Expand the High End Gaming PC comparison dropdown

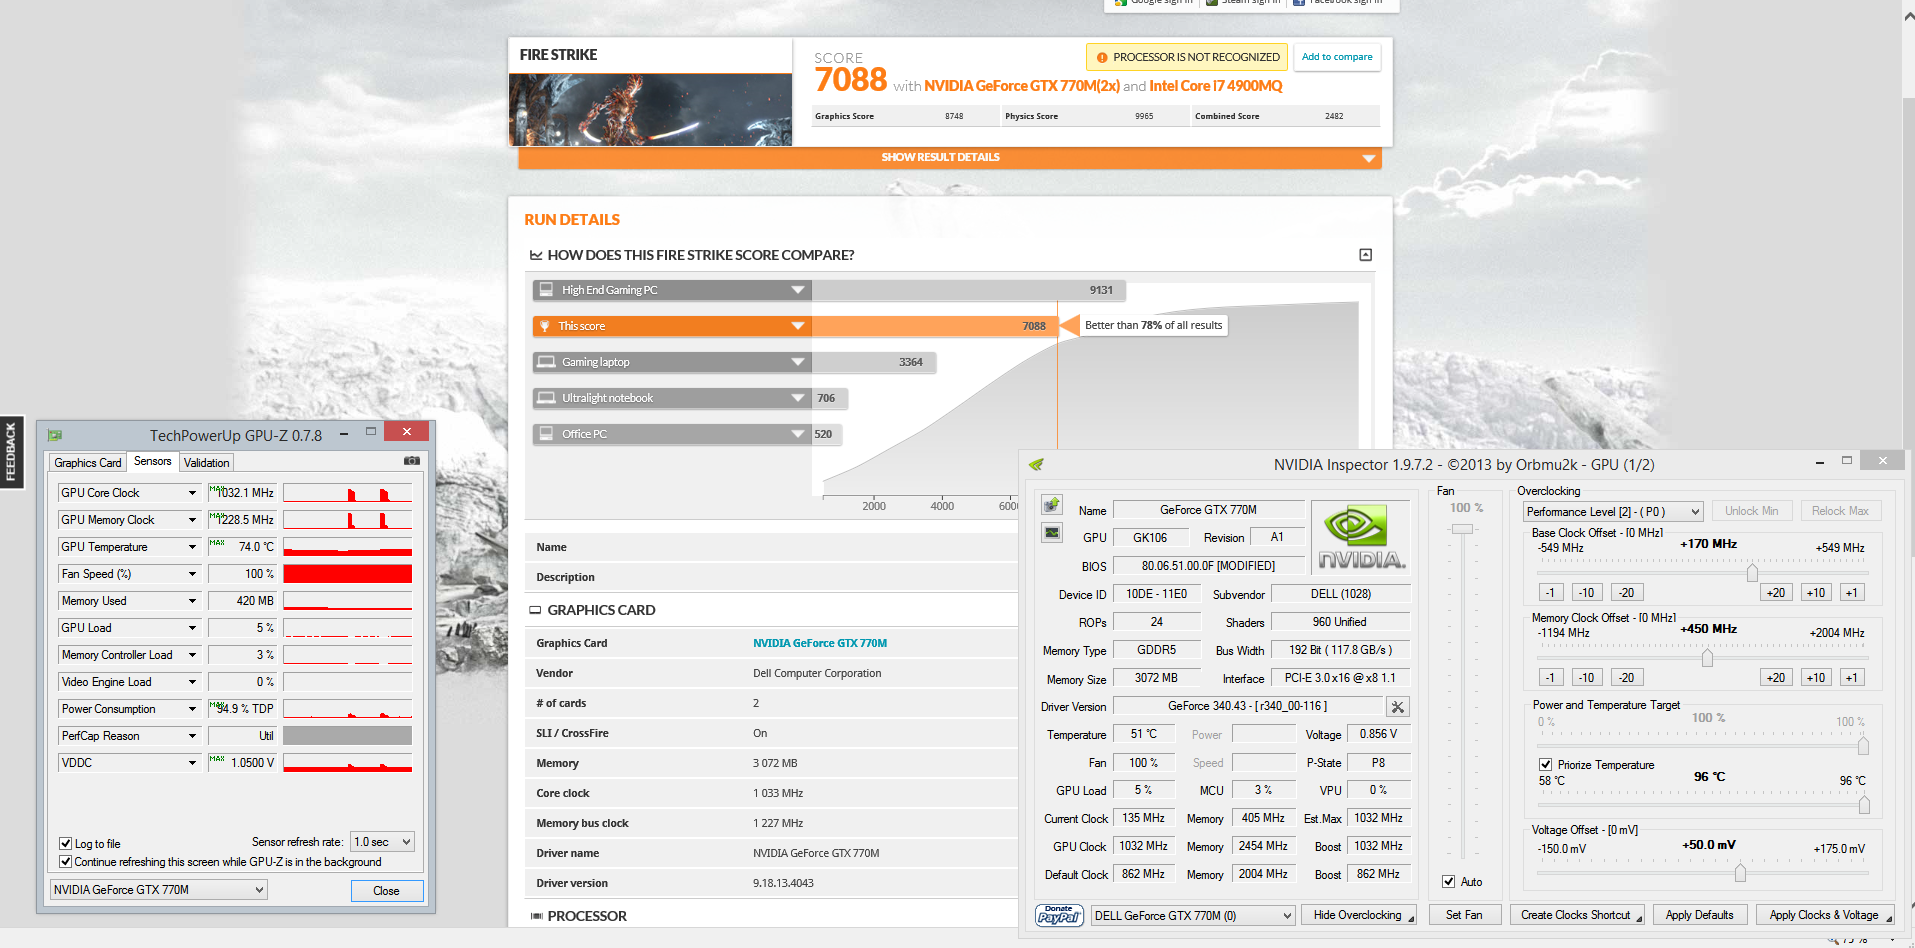click(x=797, y=290)
